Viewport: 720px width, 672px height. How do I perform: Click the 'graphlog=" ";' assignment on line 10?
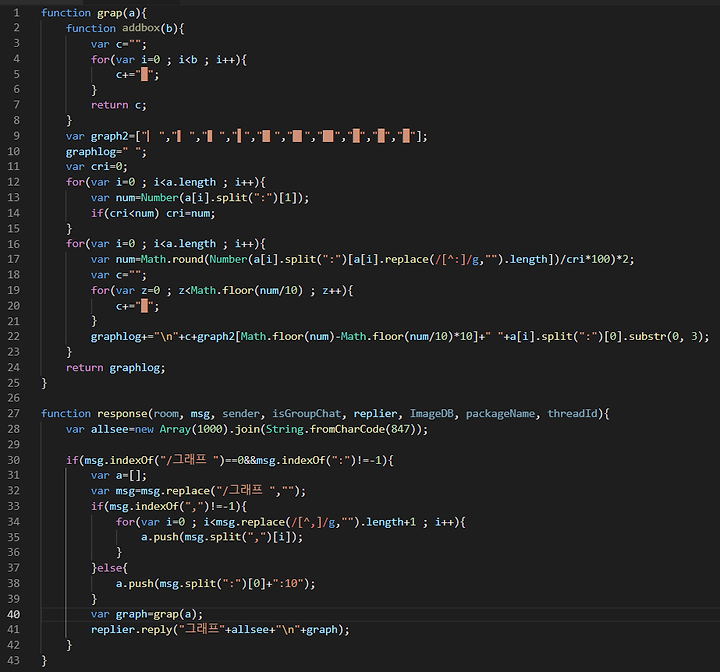click(106, 152)
